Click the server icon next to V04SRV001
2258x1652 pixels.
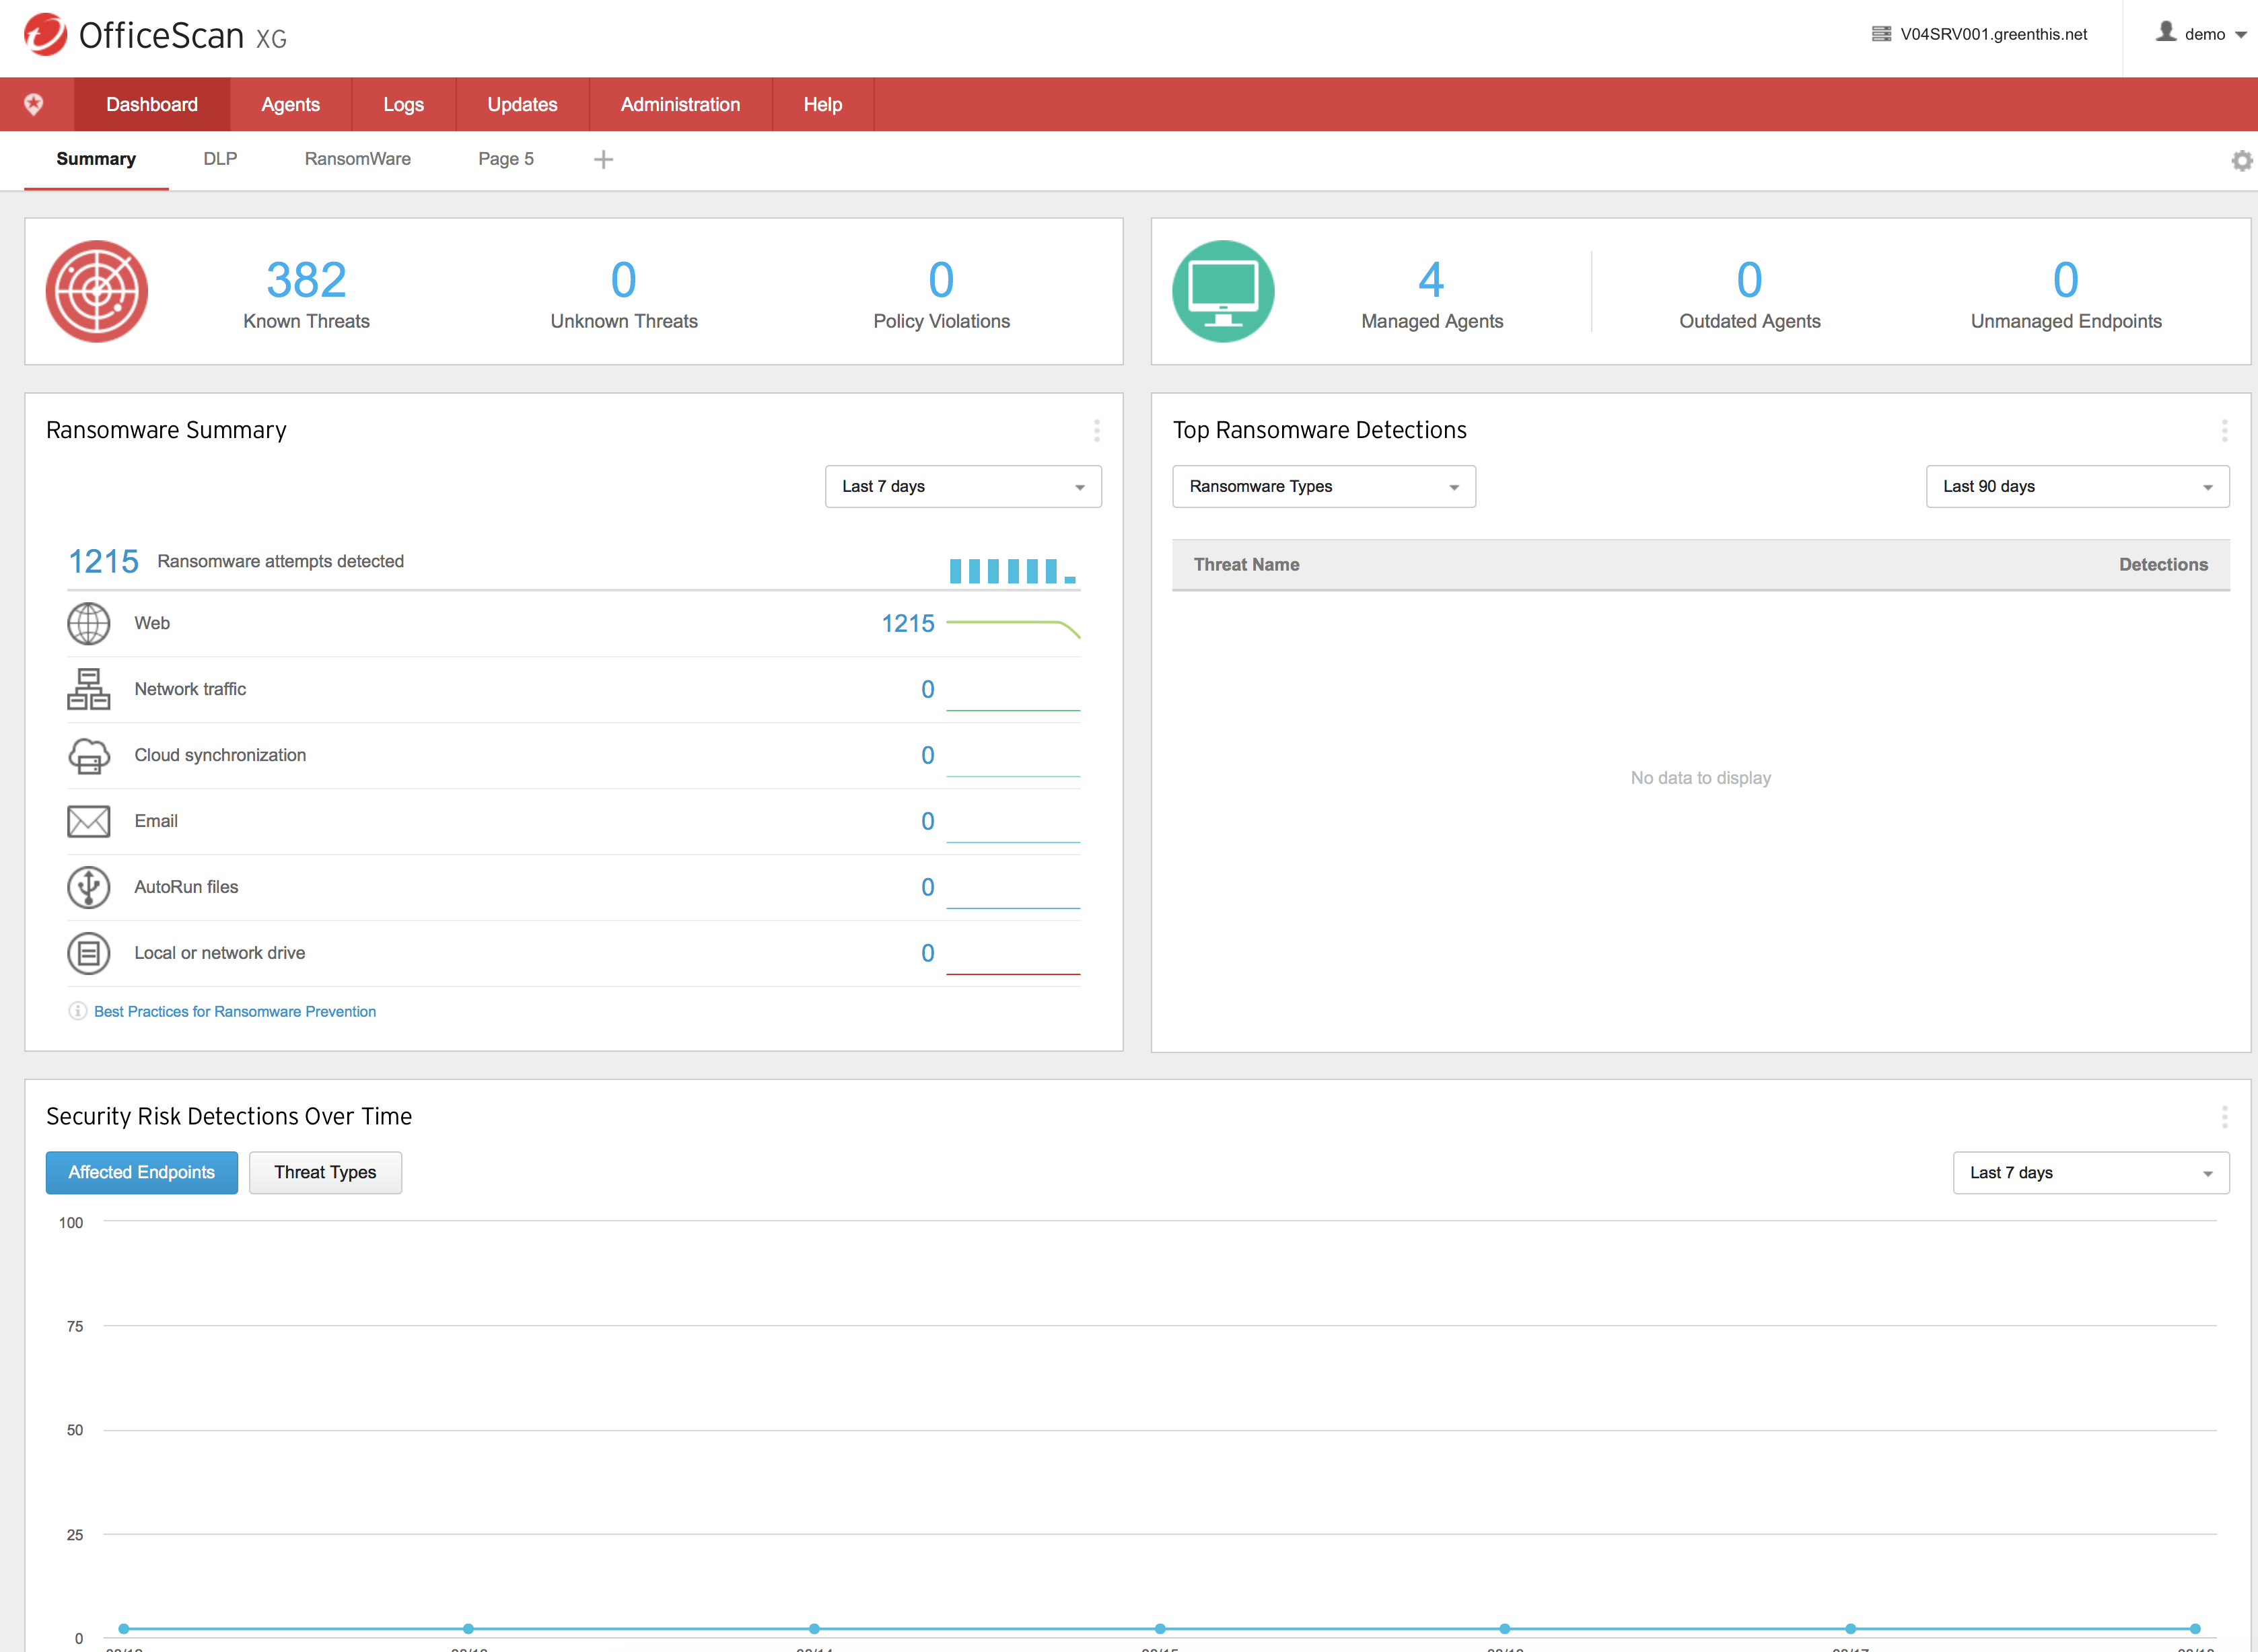pos(1881,34)
